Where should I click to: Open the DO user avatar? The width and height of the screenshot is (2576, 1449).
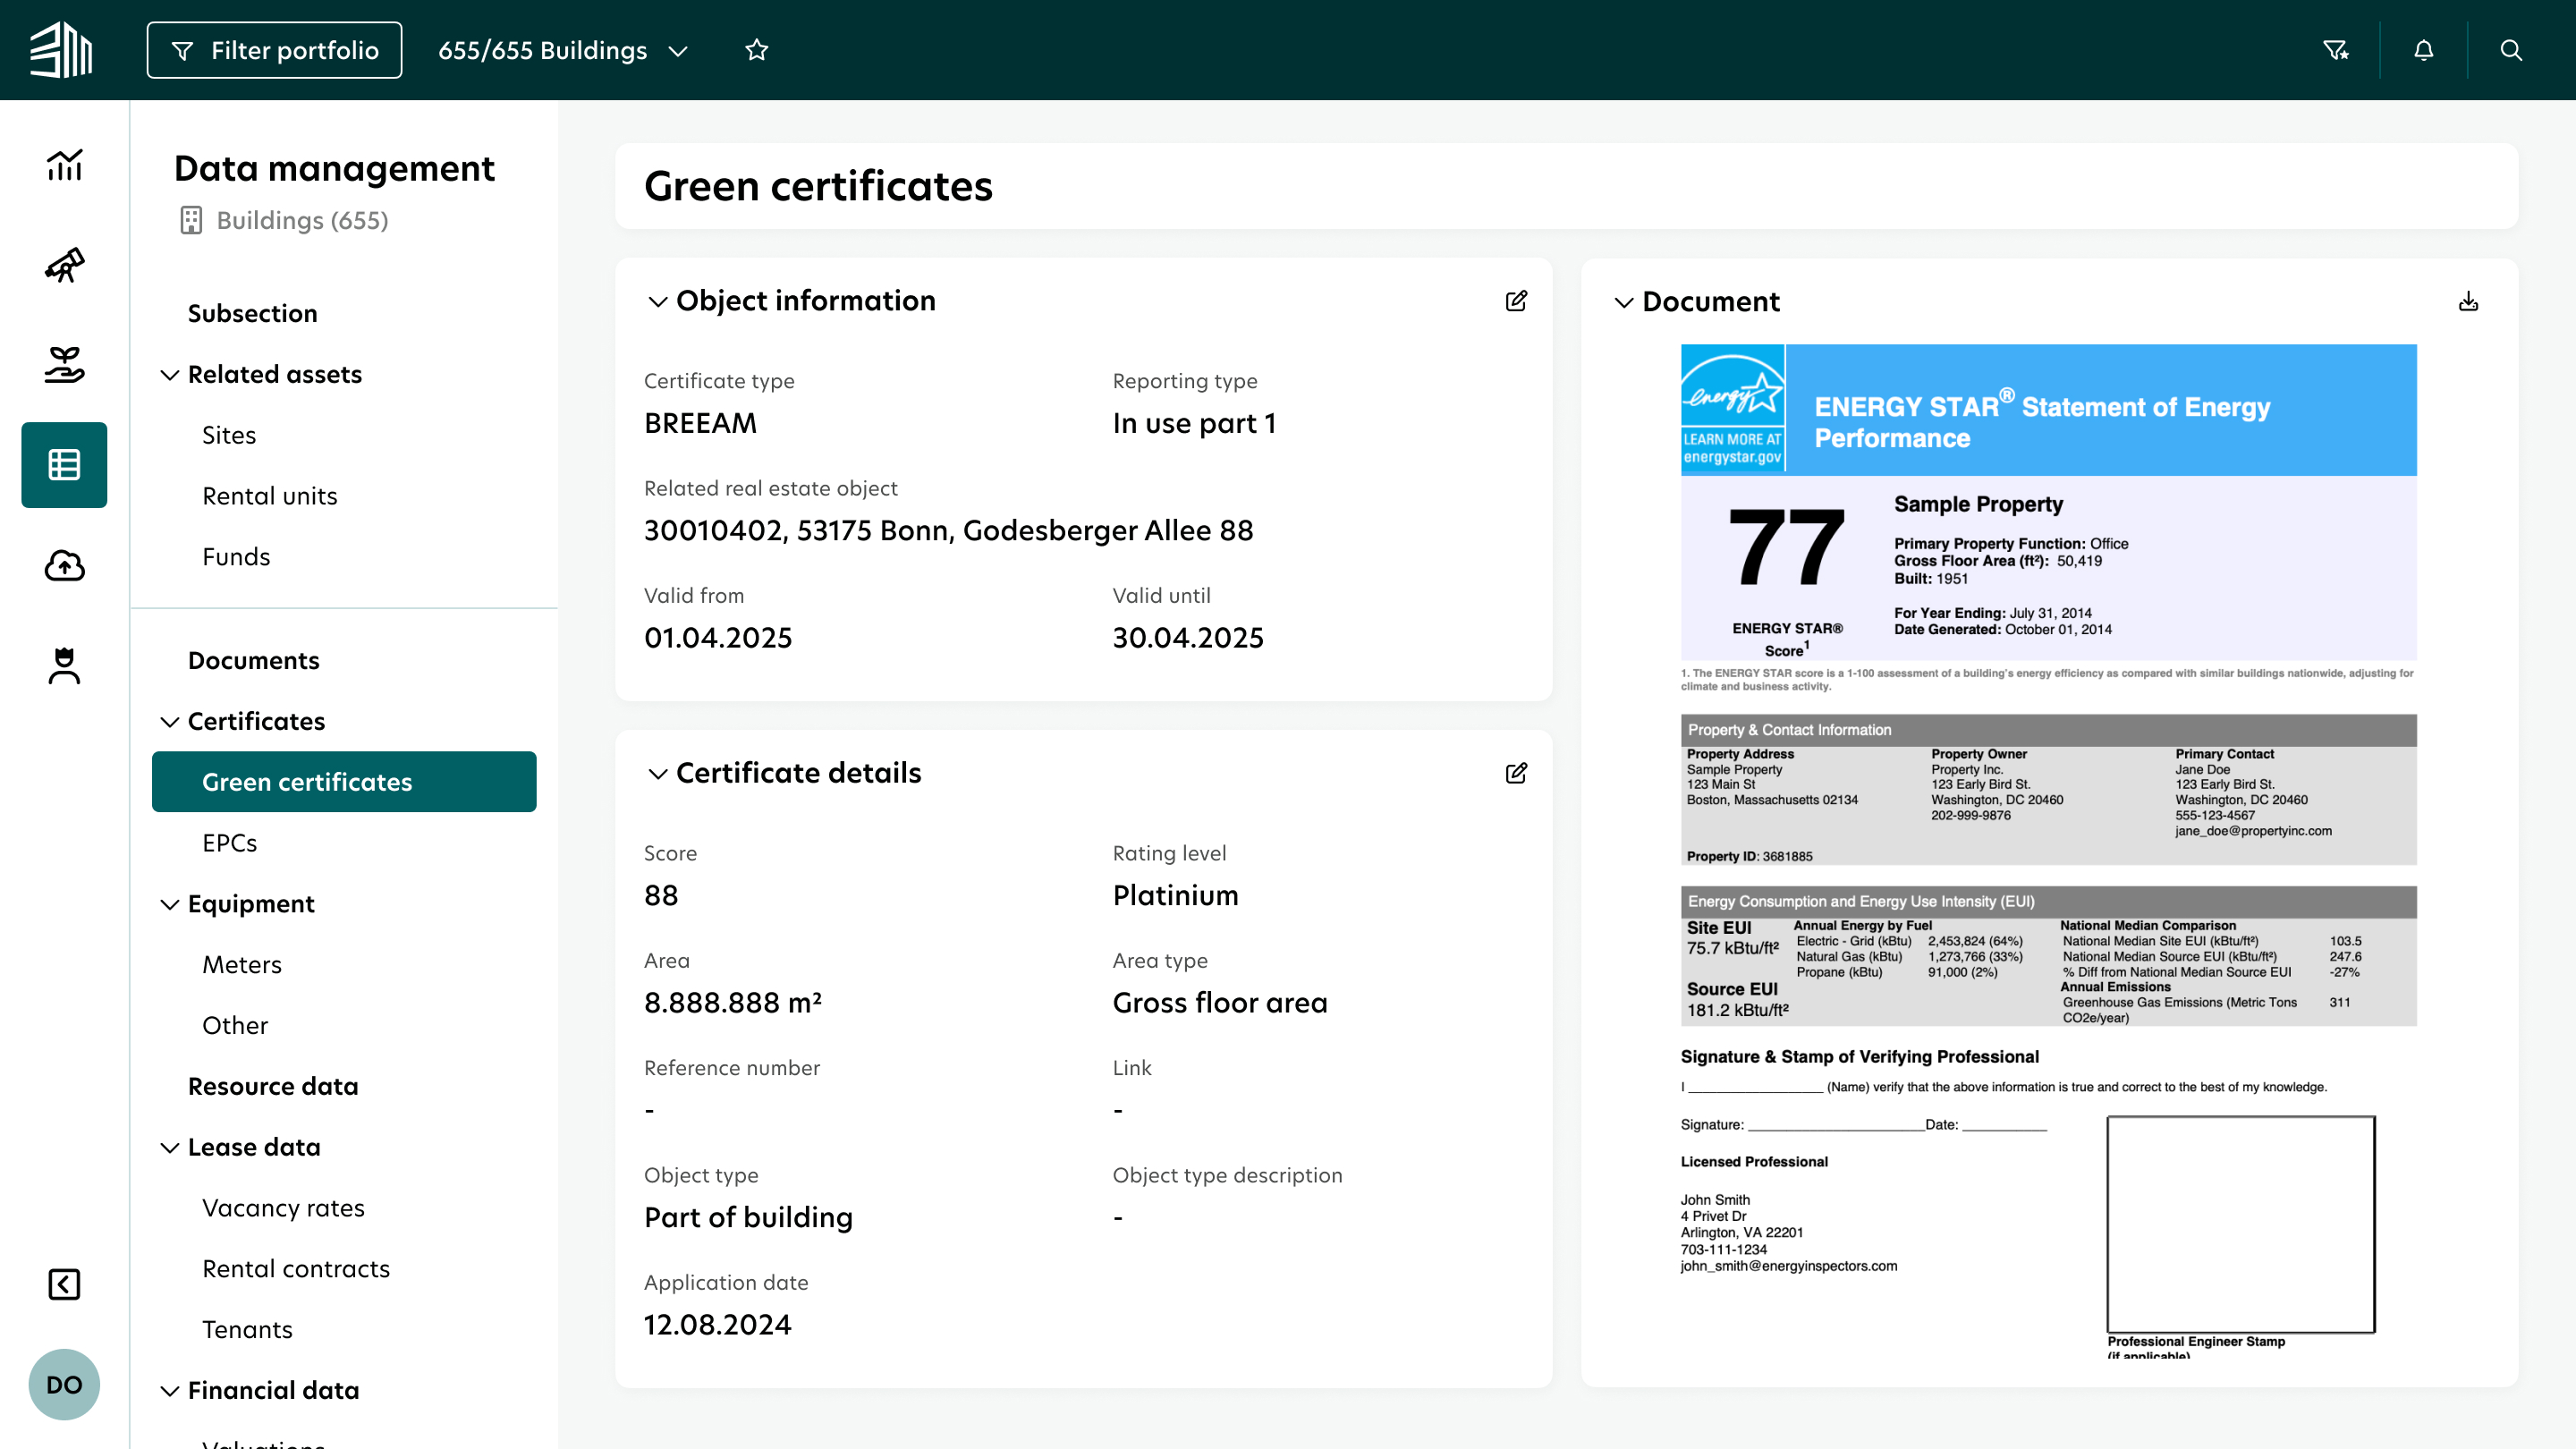(x=64, y=1385)
